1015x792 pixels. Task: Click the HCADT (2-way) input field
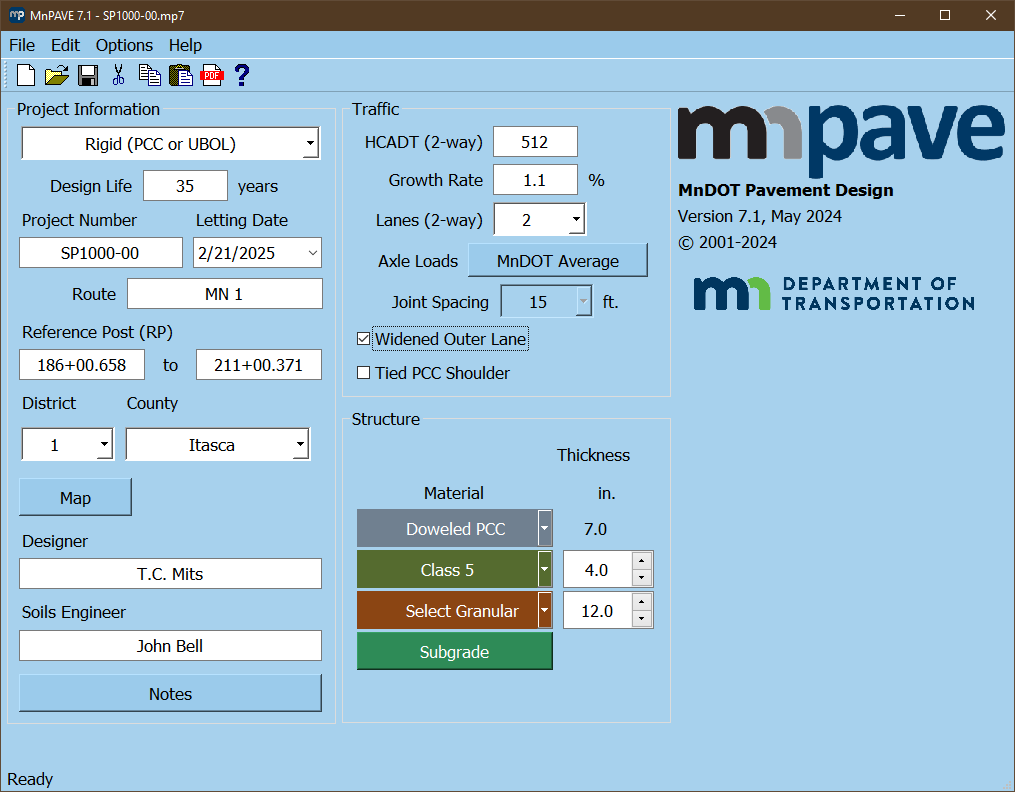(x=535, y=143)
